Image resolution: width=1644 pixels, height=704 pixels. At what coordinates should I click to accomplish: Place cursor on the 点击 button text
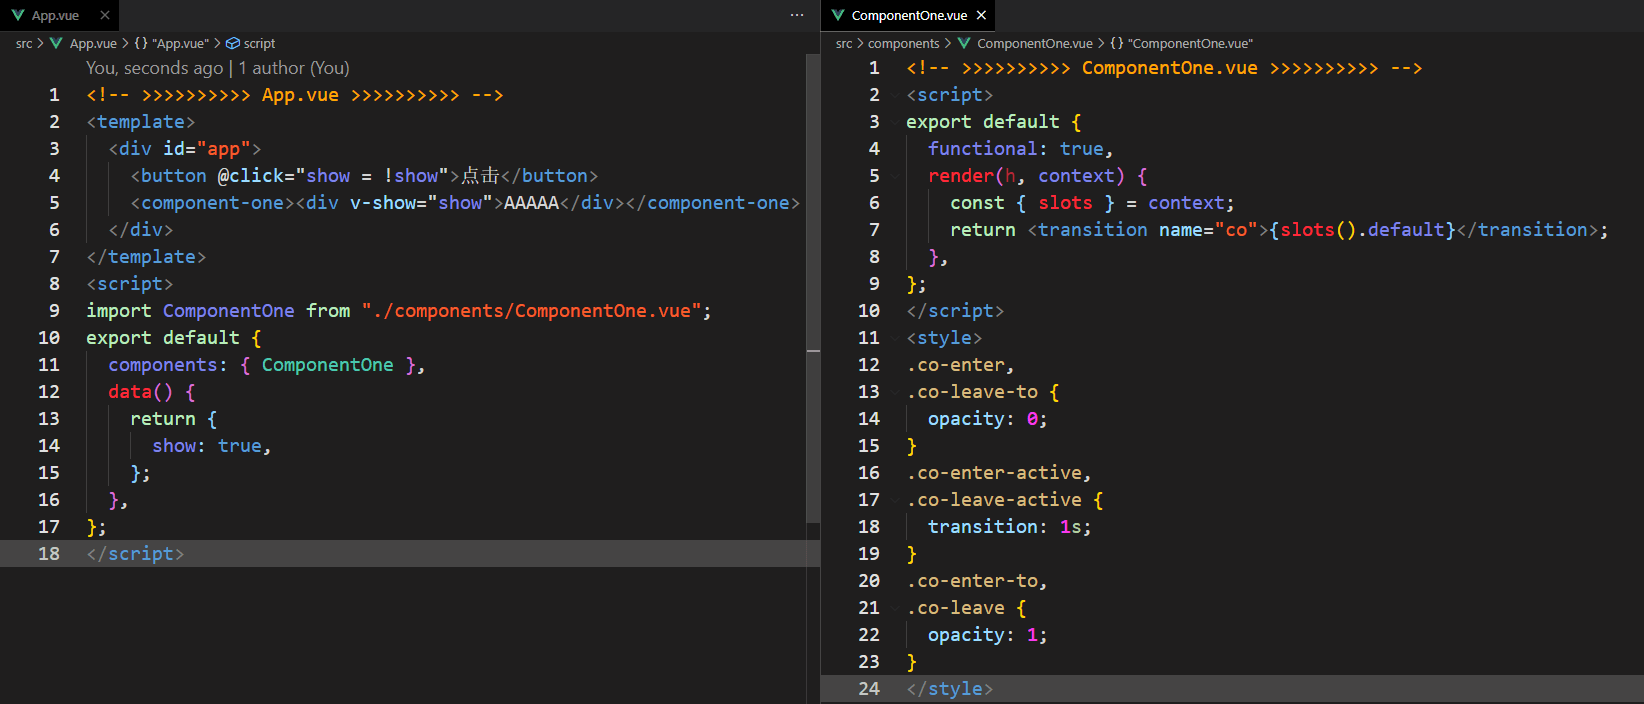tap(480, 176)
